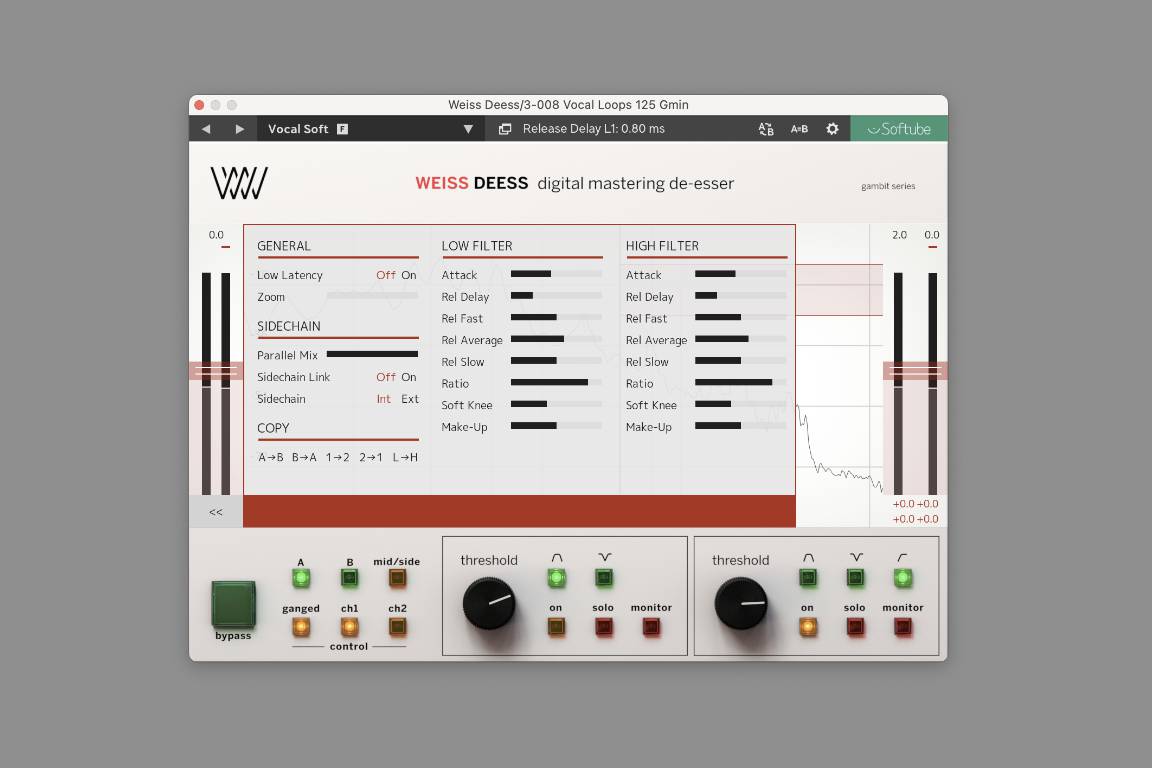Screen dimensions: 1152x768
Task: Toggle the ch1 control button
Action: point(350,627)
